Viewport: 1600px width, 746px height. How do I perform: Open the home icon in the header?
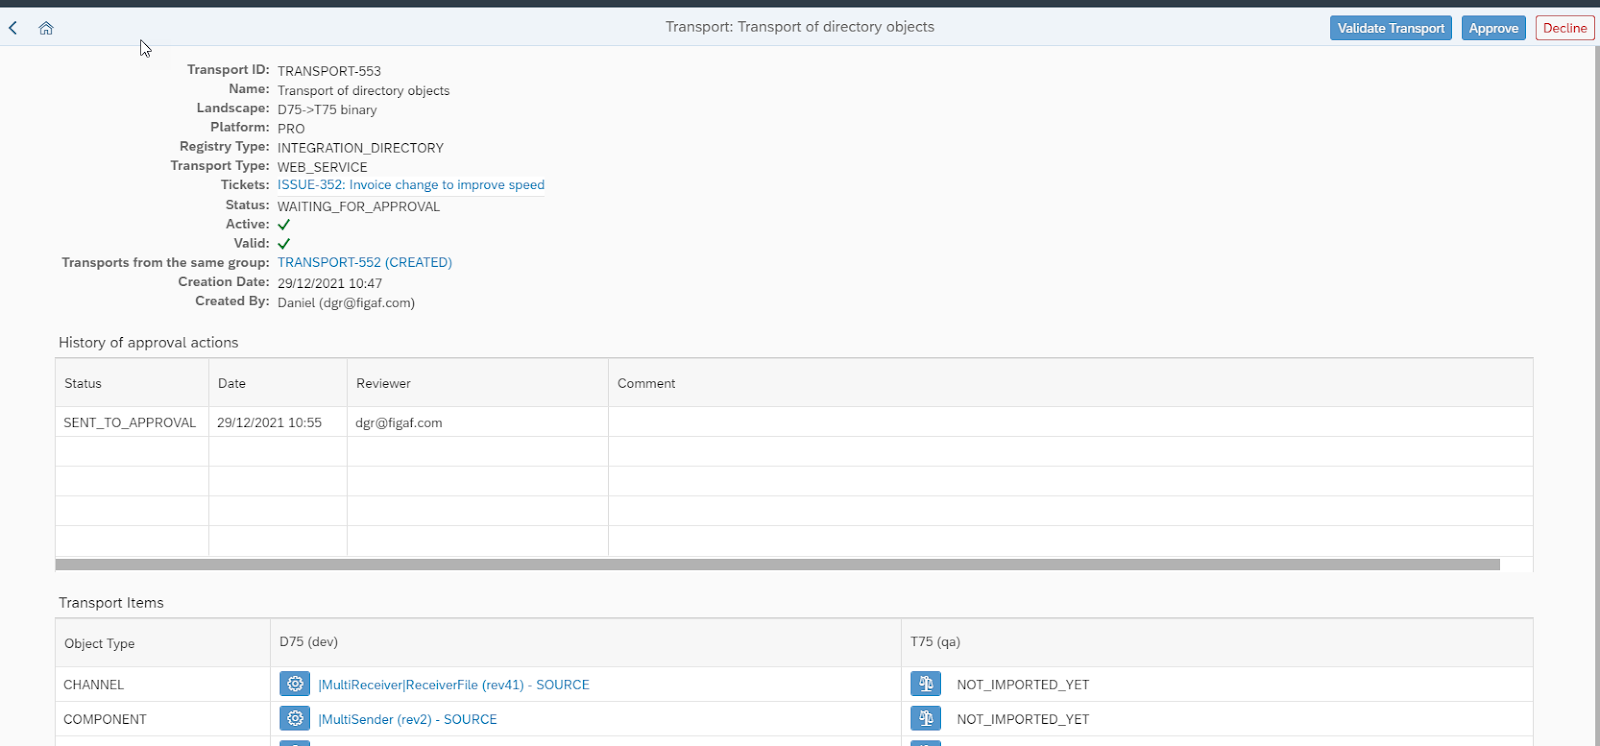coord(46,28)
